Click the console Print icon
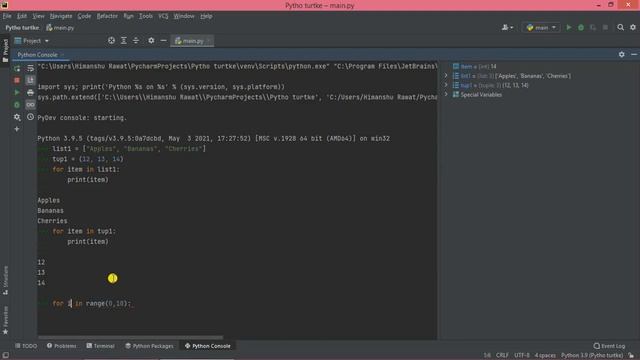The height and width of the screenshot is (360, 640). coord(30,93)
